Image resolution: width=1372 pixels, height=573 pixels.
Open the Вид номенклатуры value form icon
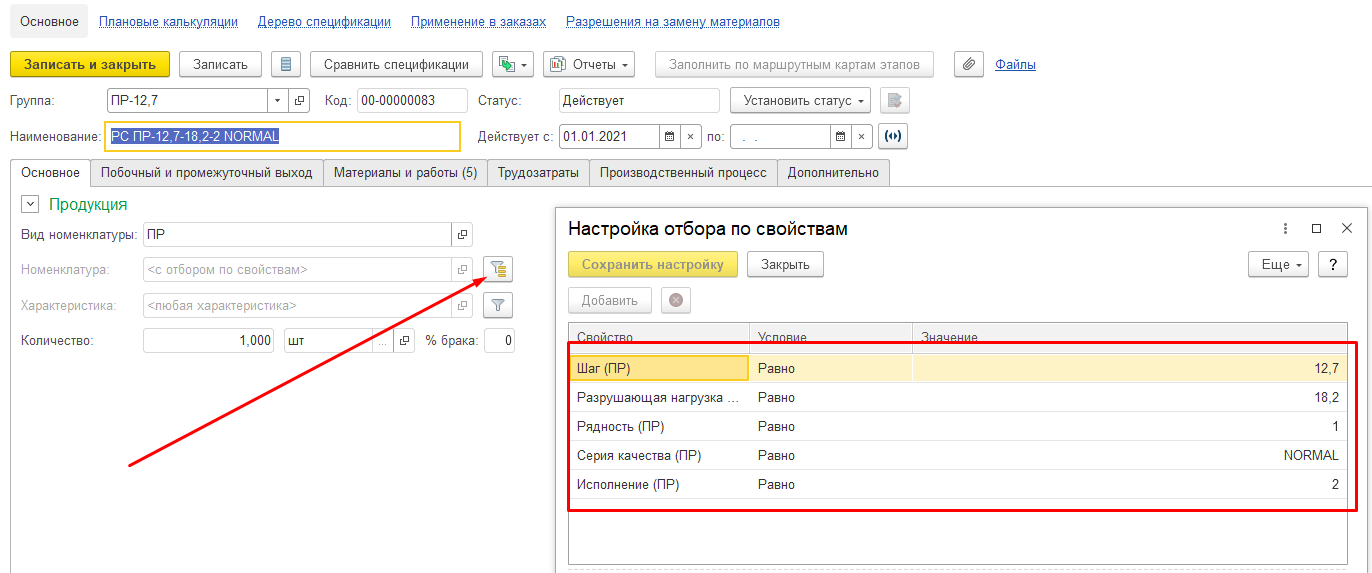point(462,234)
